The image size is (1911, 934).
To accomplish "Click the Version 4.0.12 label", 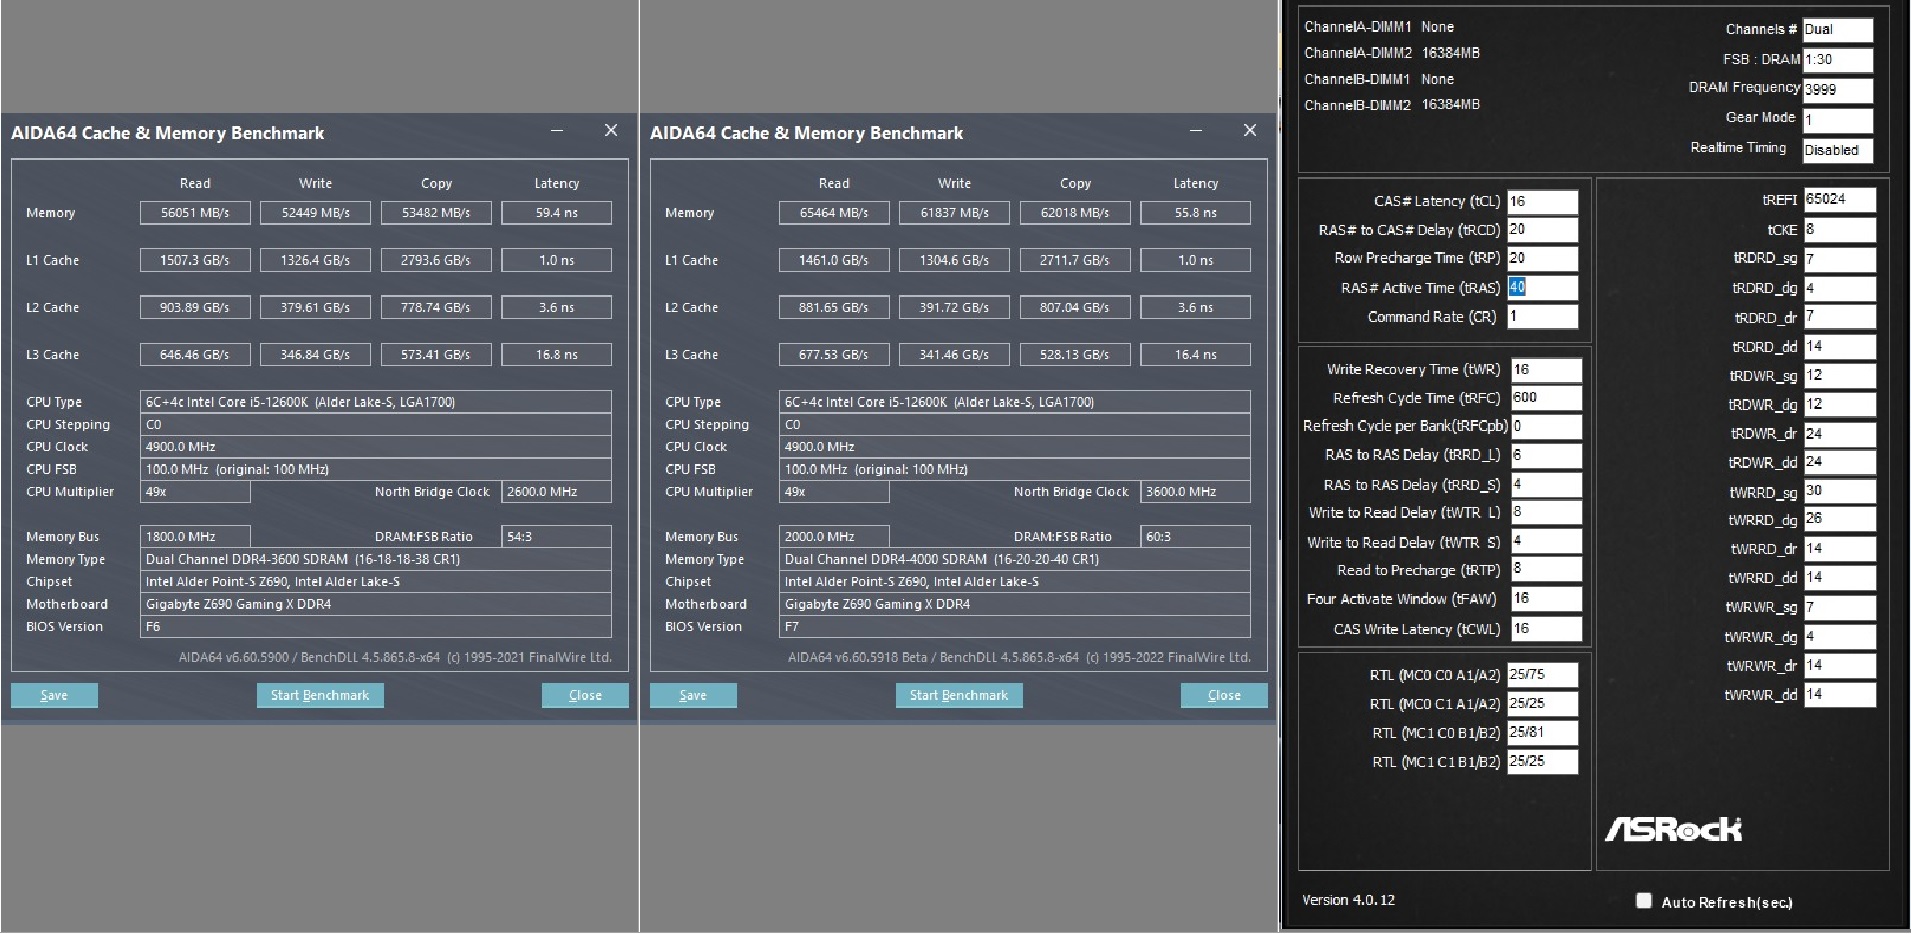I will coord(1348,900).
